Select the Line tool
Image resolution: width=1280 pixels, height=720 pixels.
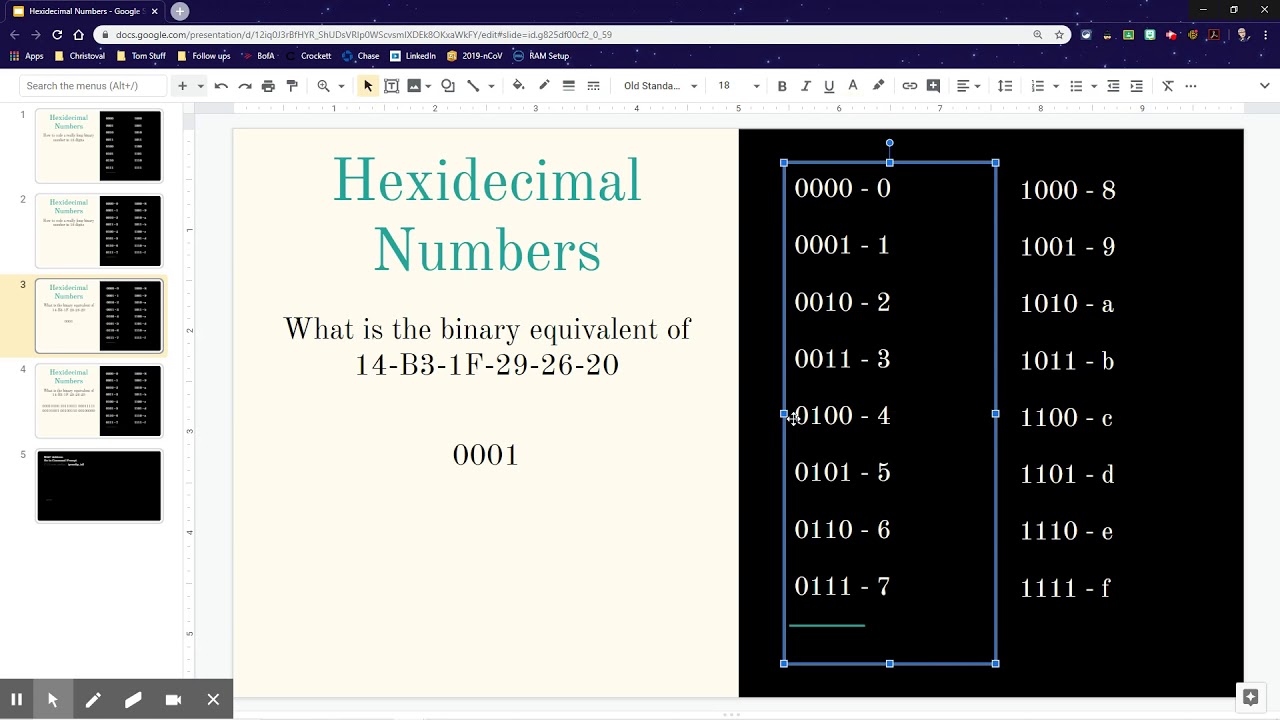[473, 86]
